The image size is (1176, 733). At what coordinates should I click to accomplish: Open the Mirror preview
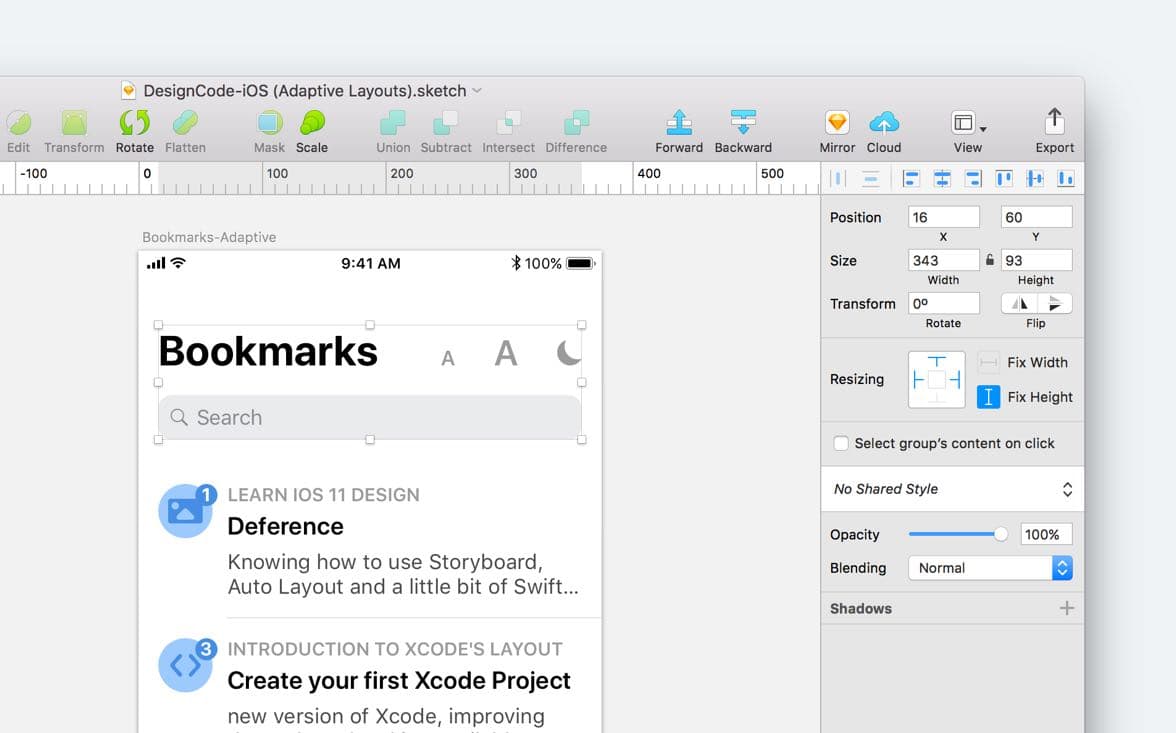pyautogui.click(x=837, y=131)
